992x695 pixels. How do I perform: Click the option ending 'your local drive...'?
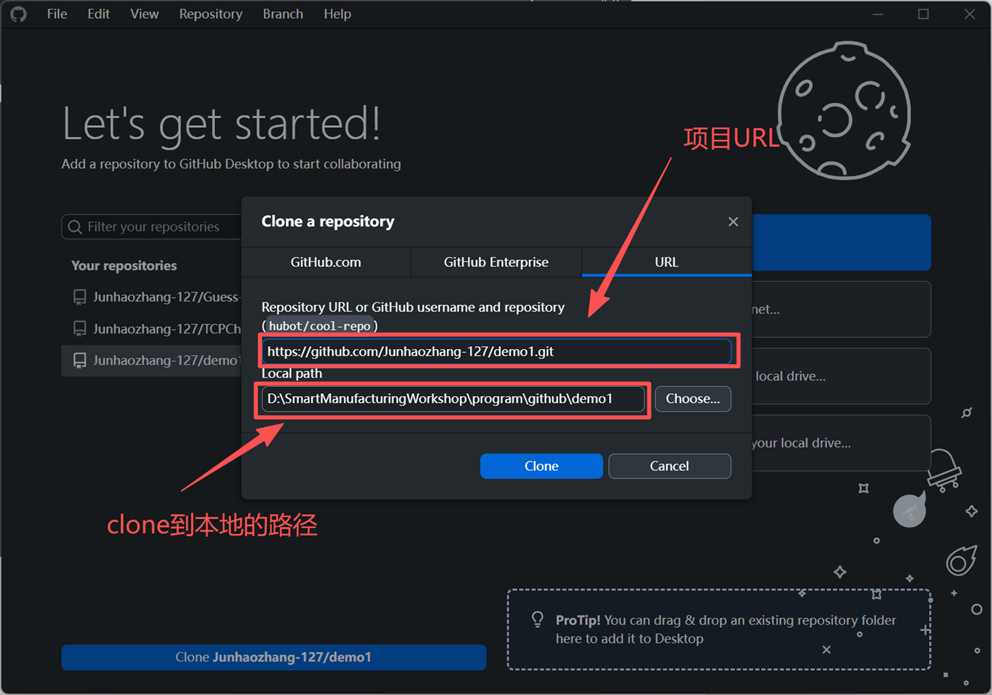pos(841,443)
